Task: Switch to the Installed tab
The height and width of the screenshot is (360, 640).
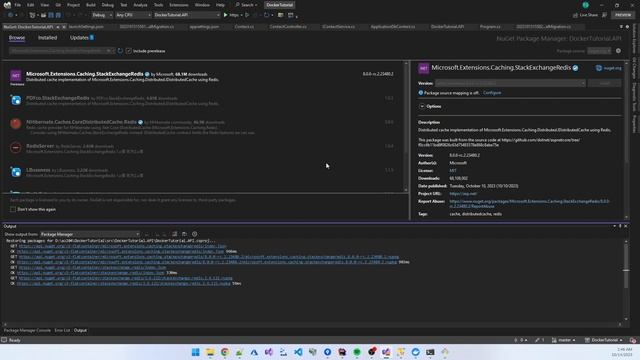Action: 47,38
